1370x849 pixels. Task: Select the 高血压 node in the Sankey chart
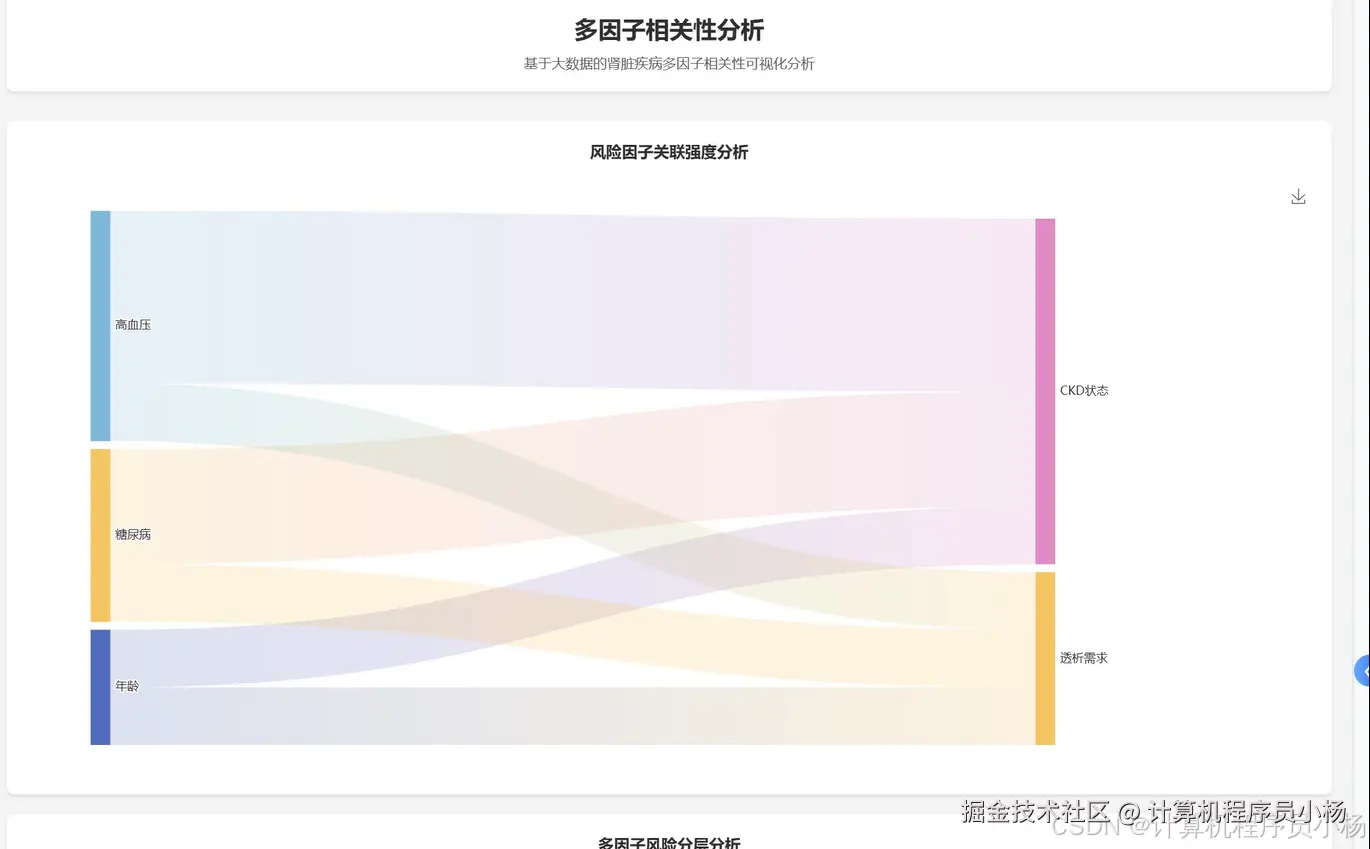click(132, 324)
